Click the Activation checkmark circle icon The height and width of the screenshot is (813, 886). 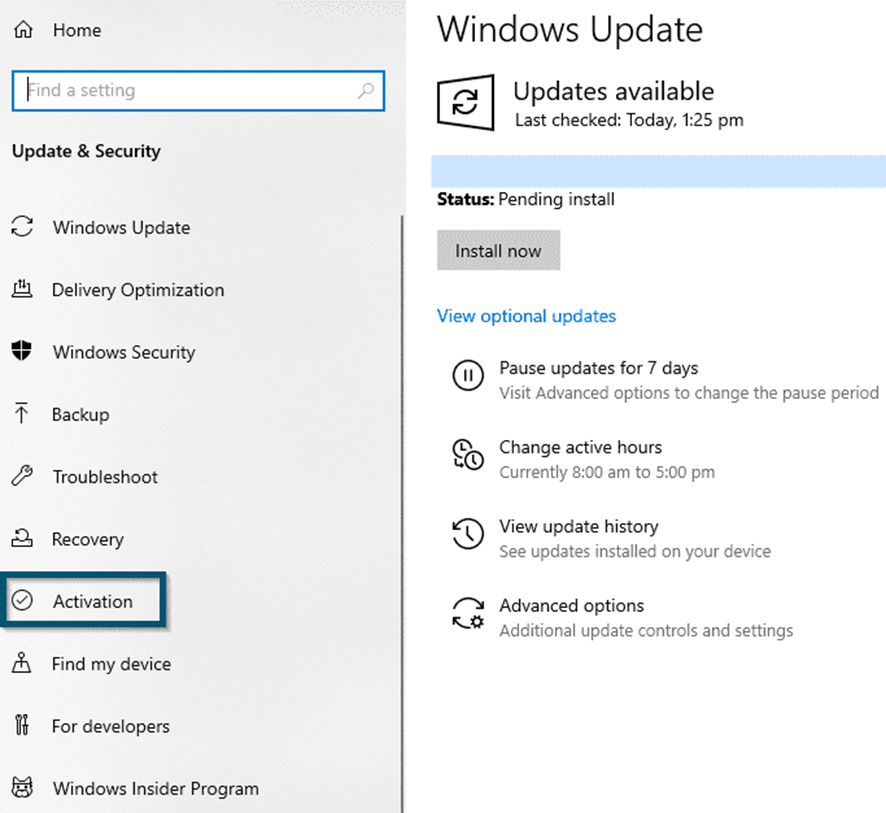tap(22, 600)
